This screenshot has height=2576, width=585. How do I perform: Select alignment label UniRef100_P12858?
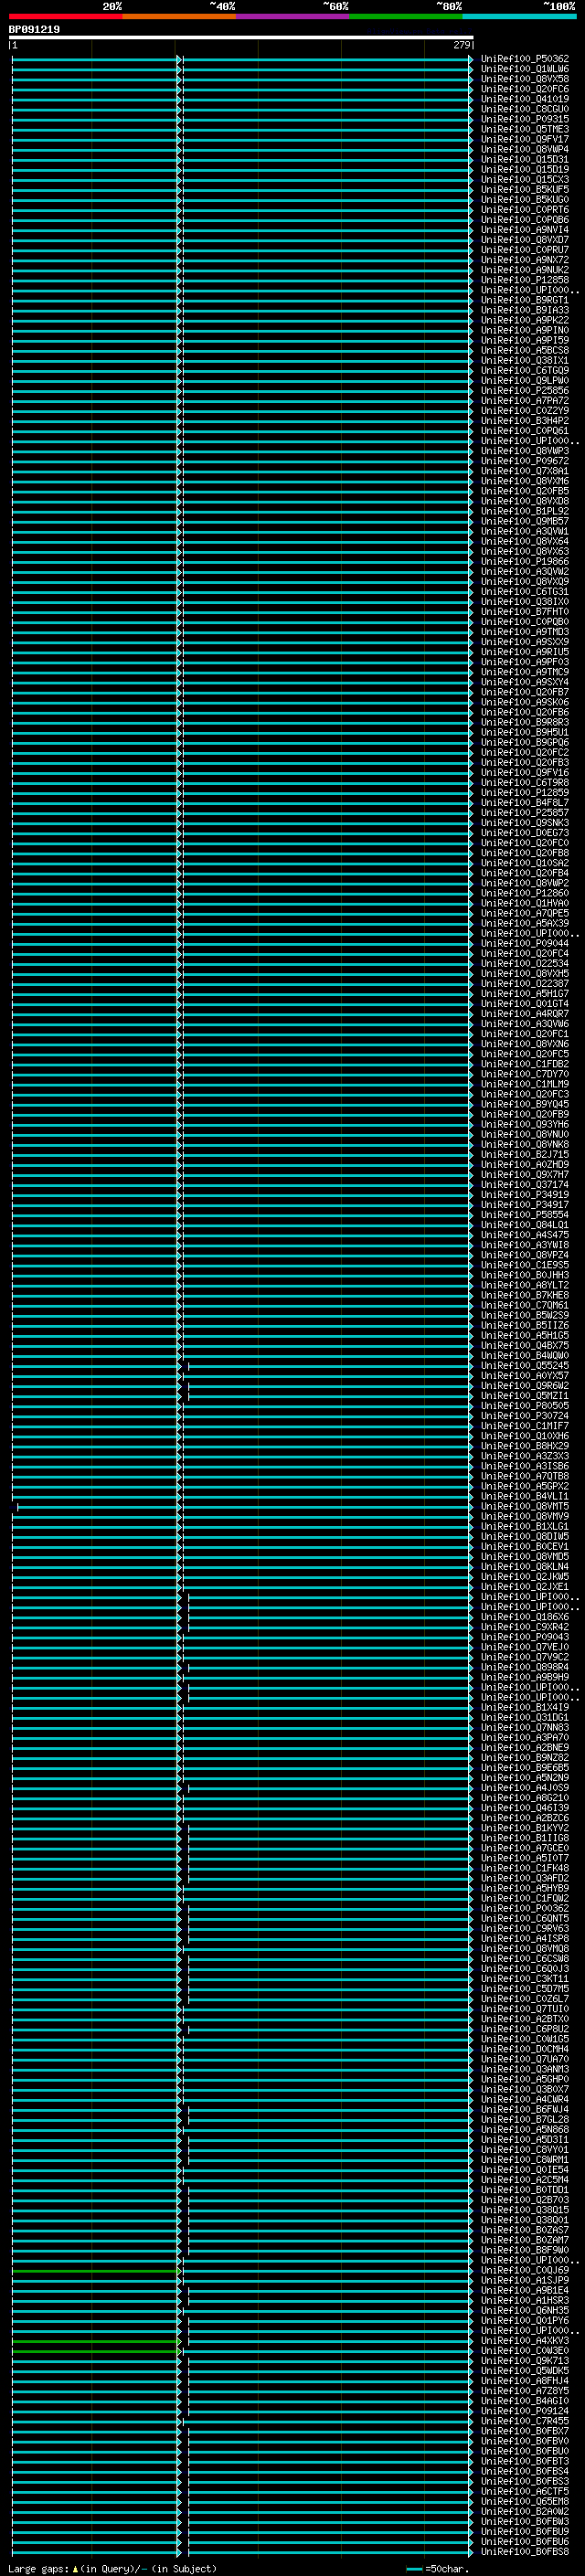click(525, 280)
